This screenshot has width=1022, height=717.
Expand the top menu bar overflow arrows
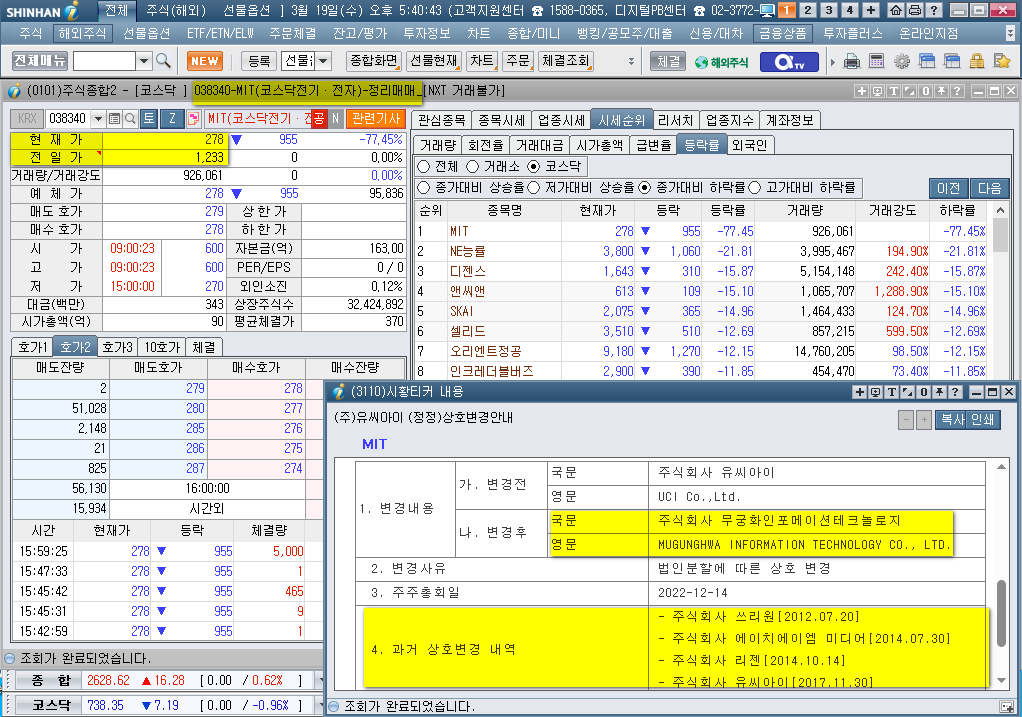click(x=1010, y=33)
